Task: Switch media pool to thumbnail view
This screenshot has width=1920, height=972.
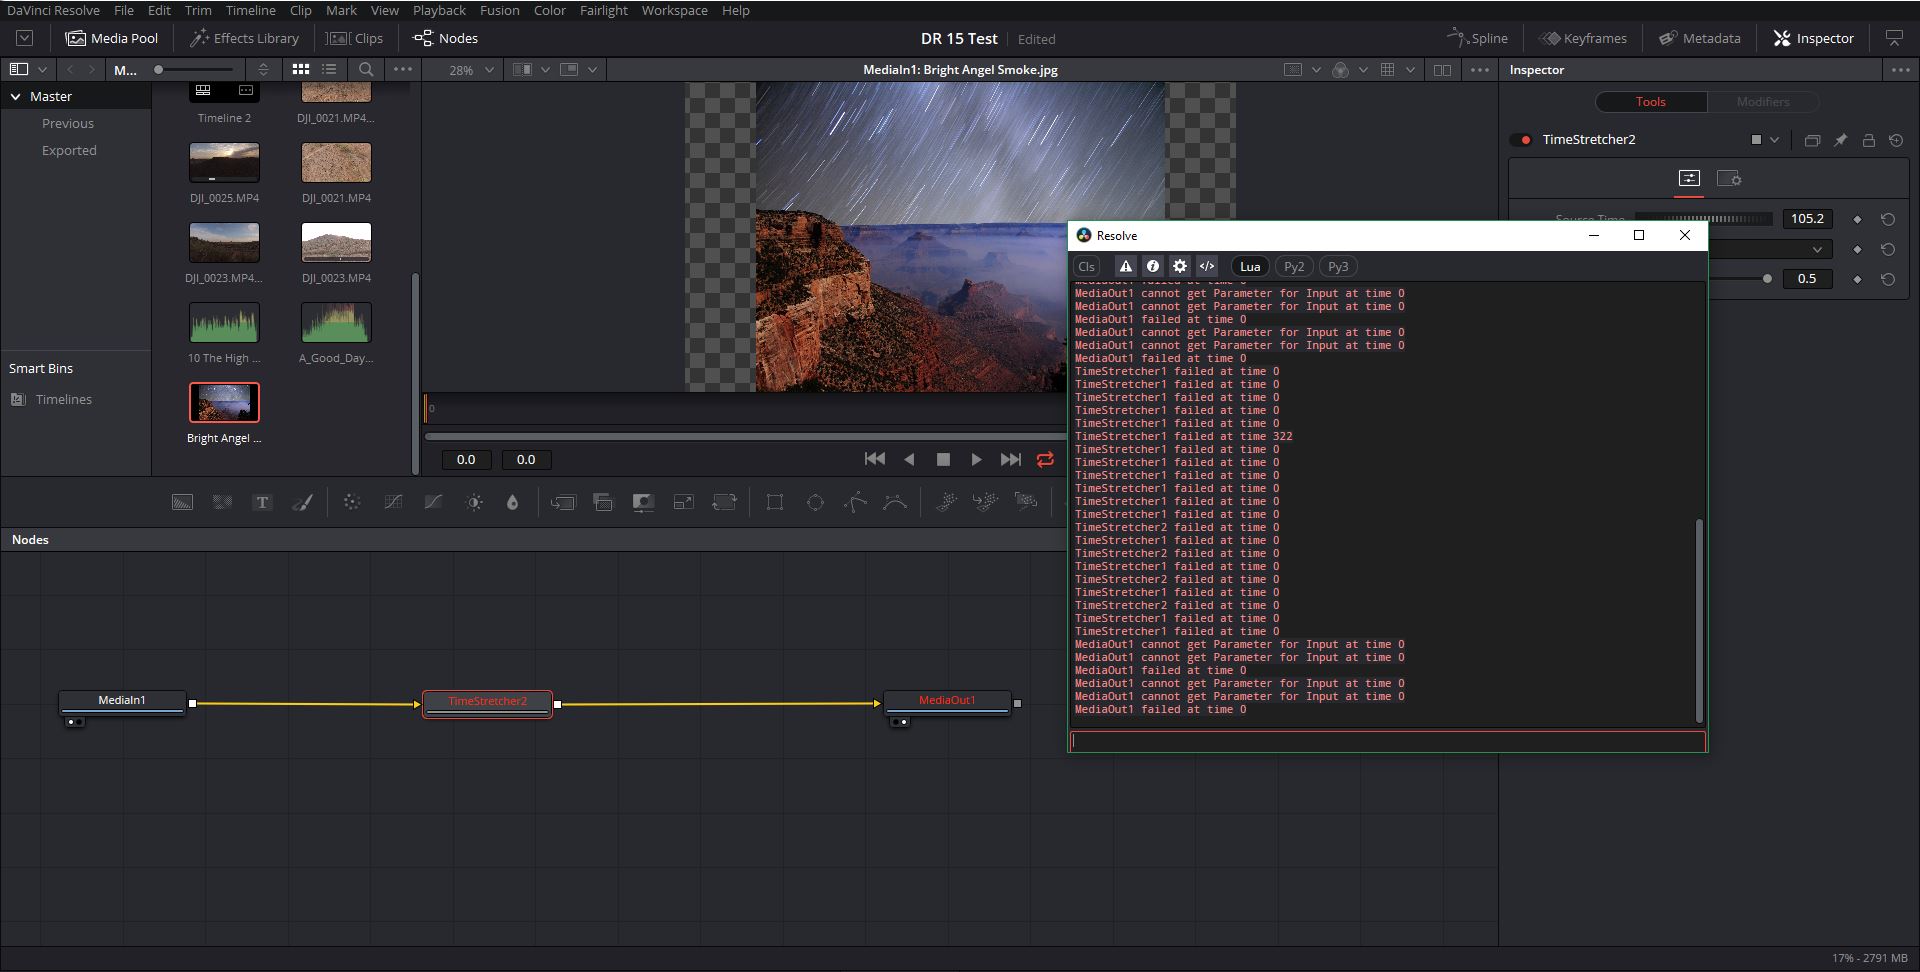Action: pyautogui.click(x=300, y=69)
